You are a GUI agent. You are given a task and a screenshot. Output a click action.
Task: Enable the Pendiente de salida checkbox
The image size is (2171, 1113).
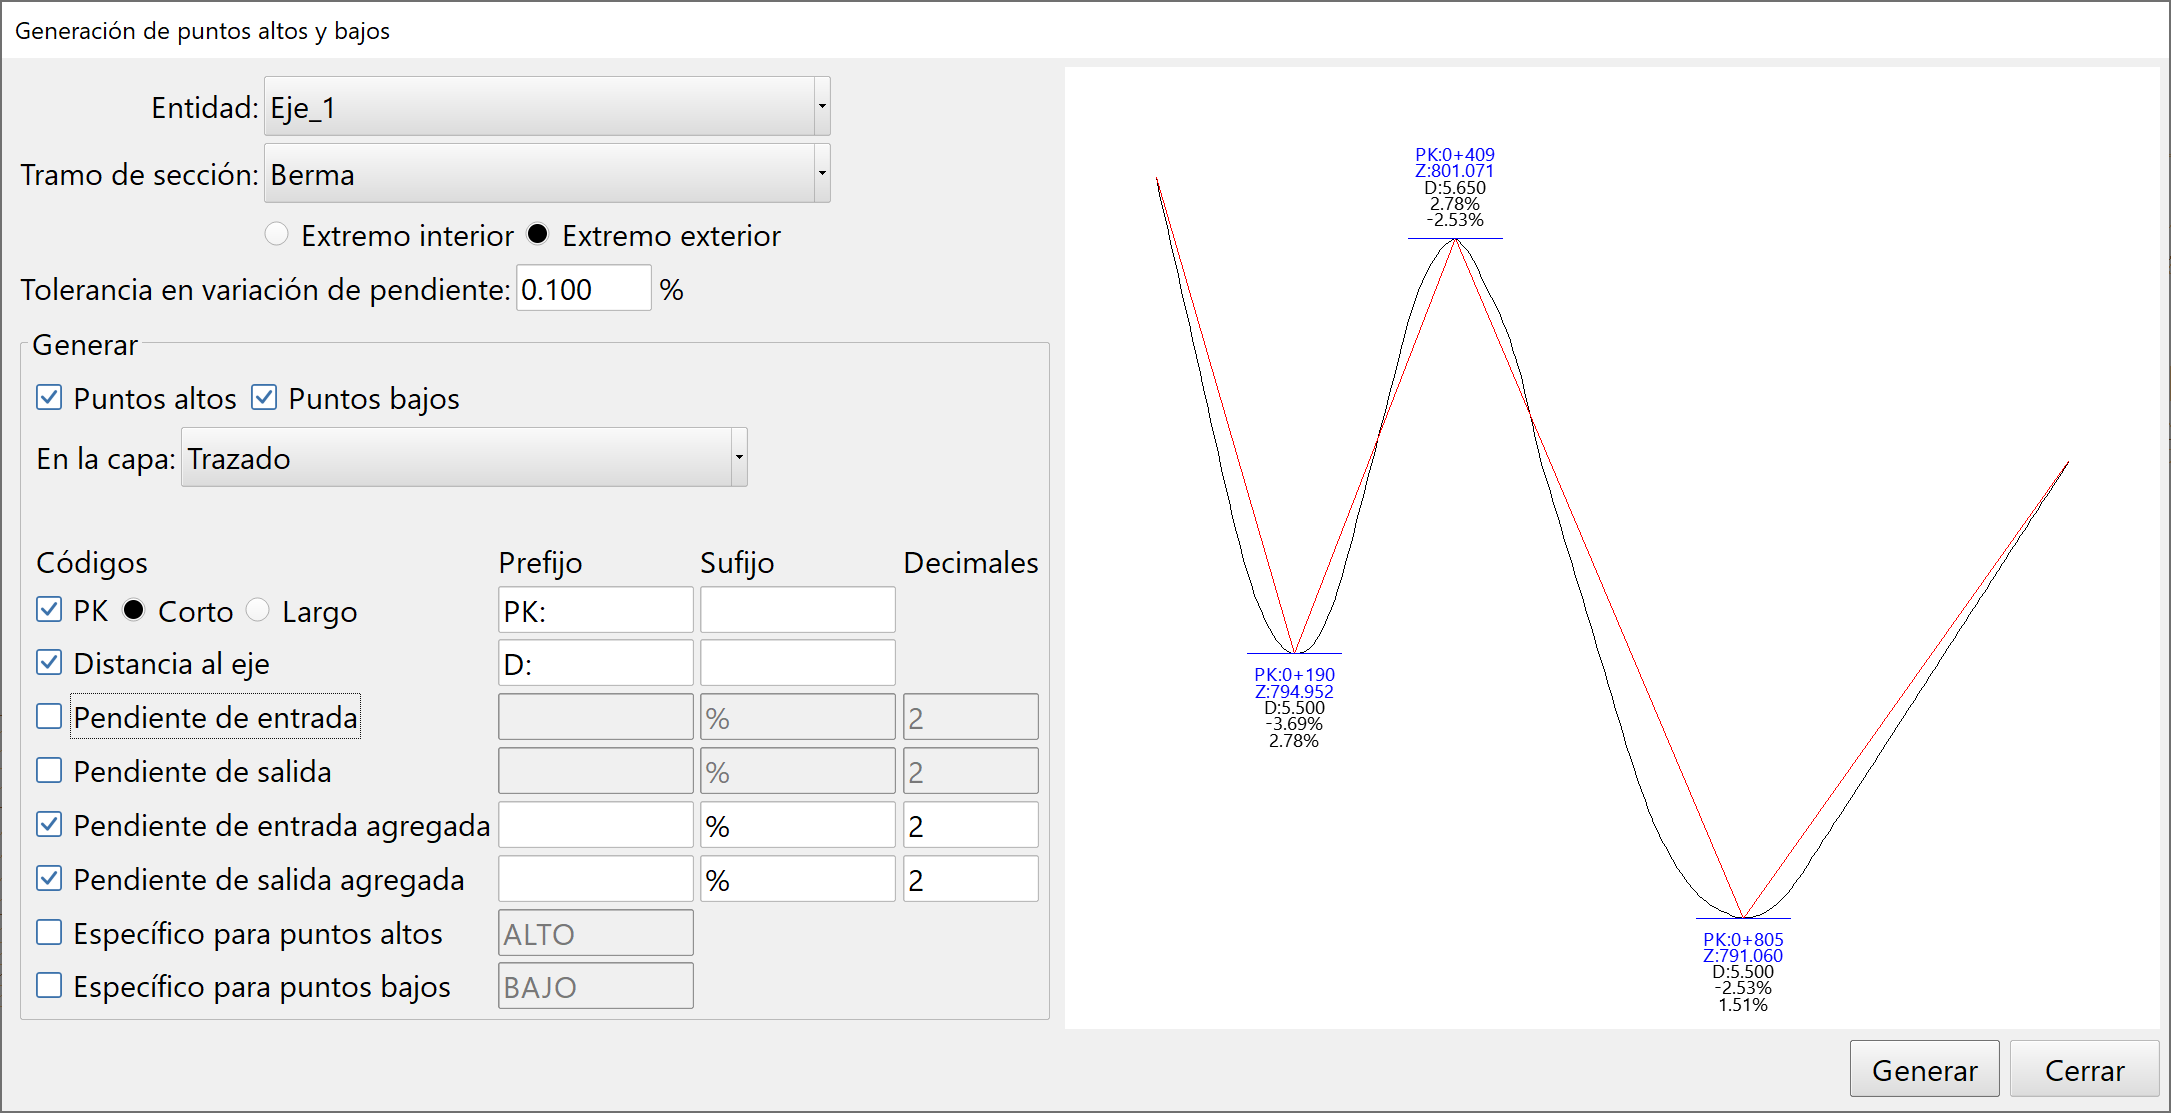[x=49, y=771]
